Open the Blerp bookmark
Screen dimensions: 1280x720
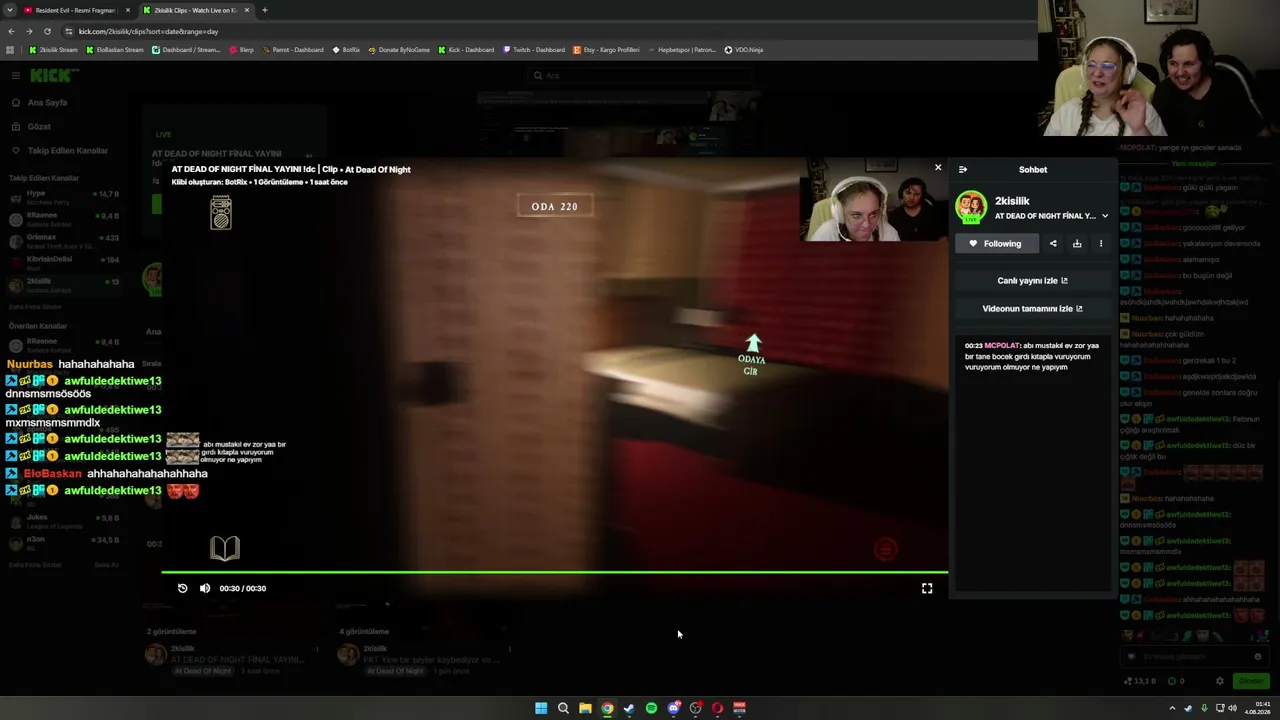(242, 50)
